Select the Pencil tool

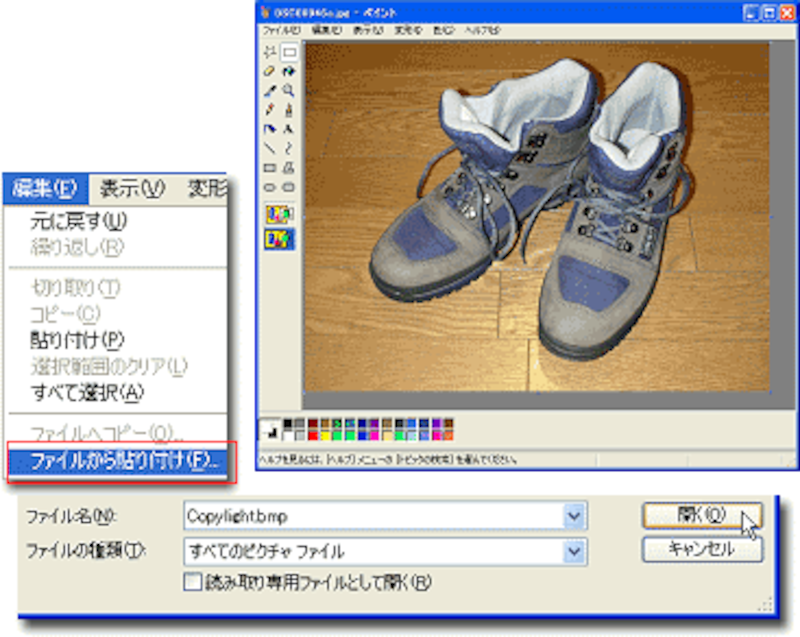coord(270,110)
